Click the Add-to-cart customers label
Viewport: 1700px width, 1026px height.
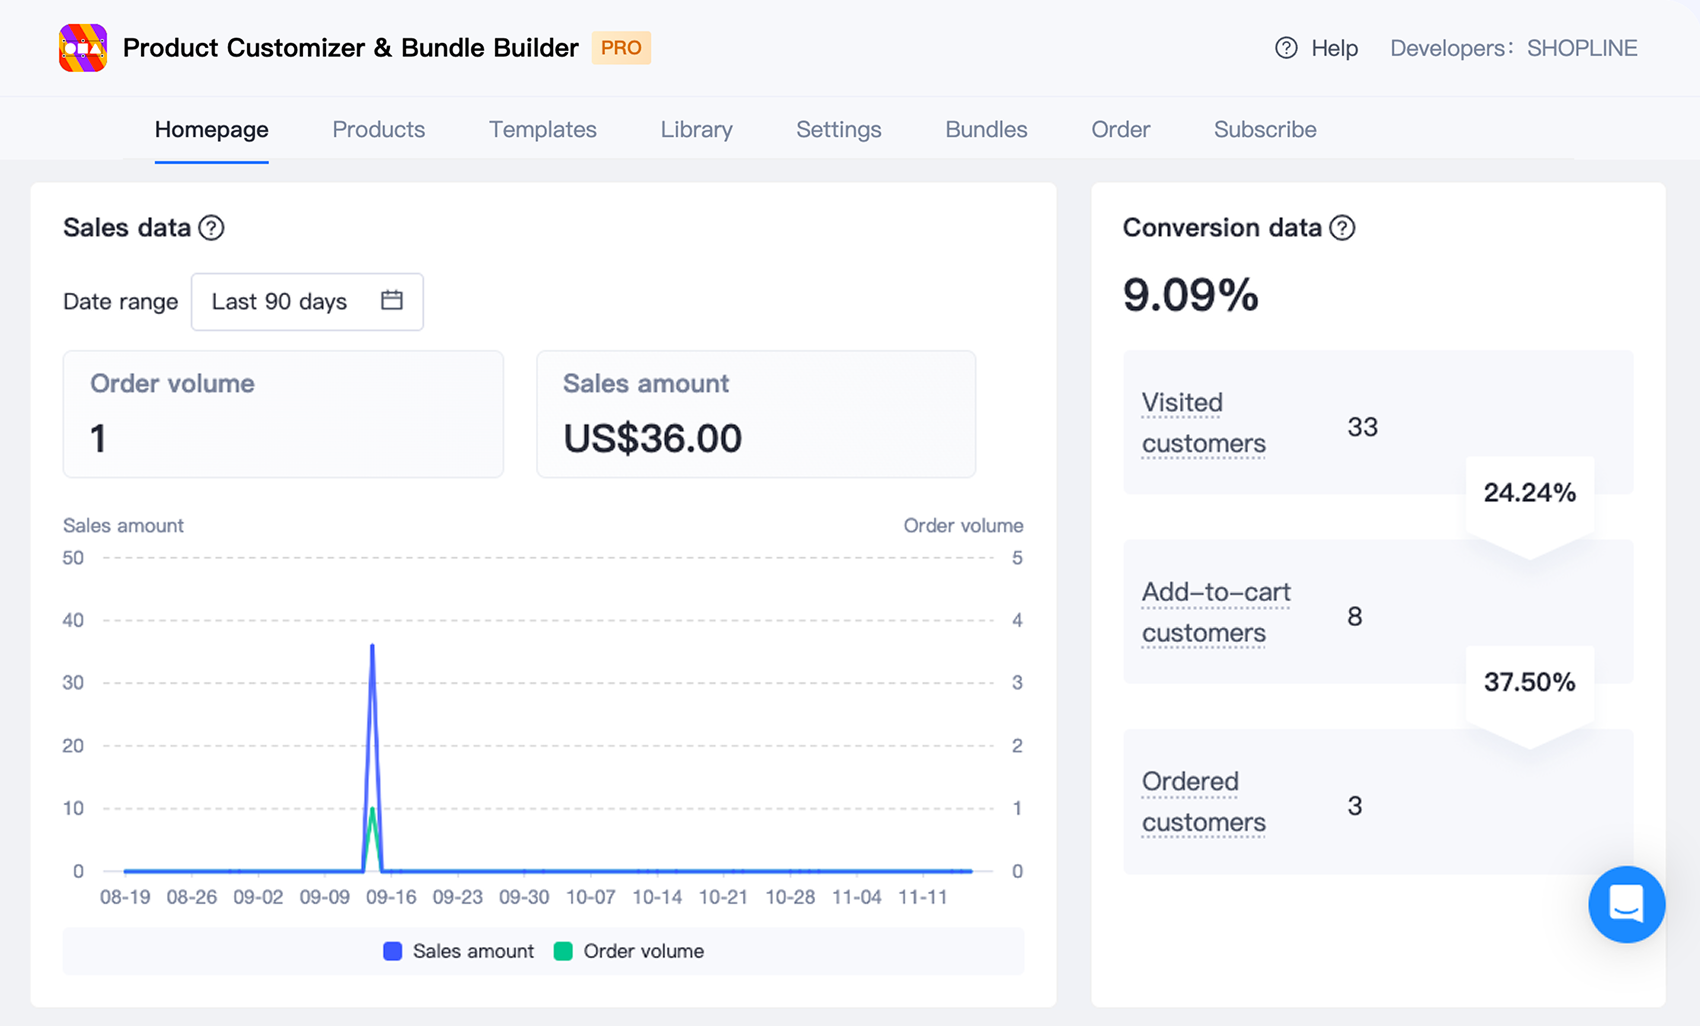(1216, 612)
